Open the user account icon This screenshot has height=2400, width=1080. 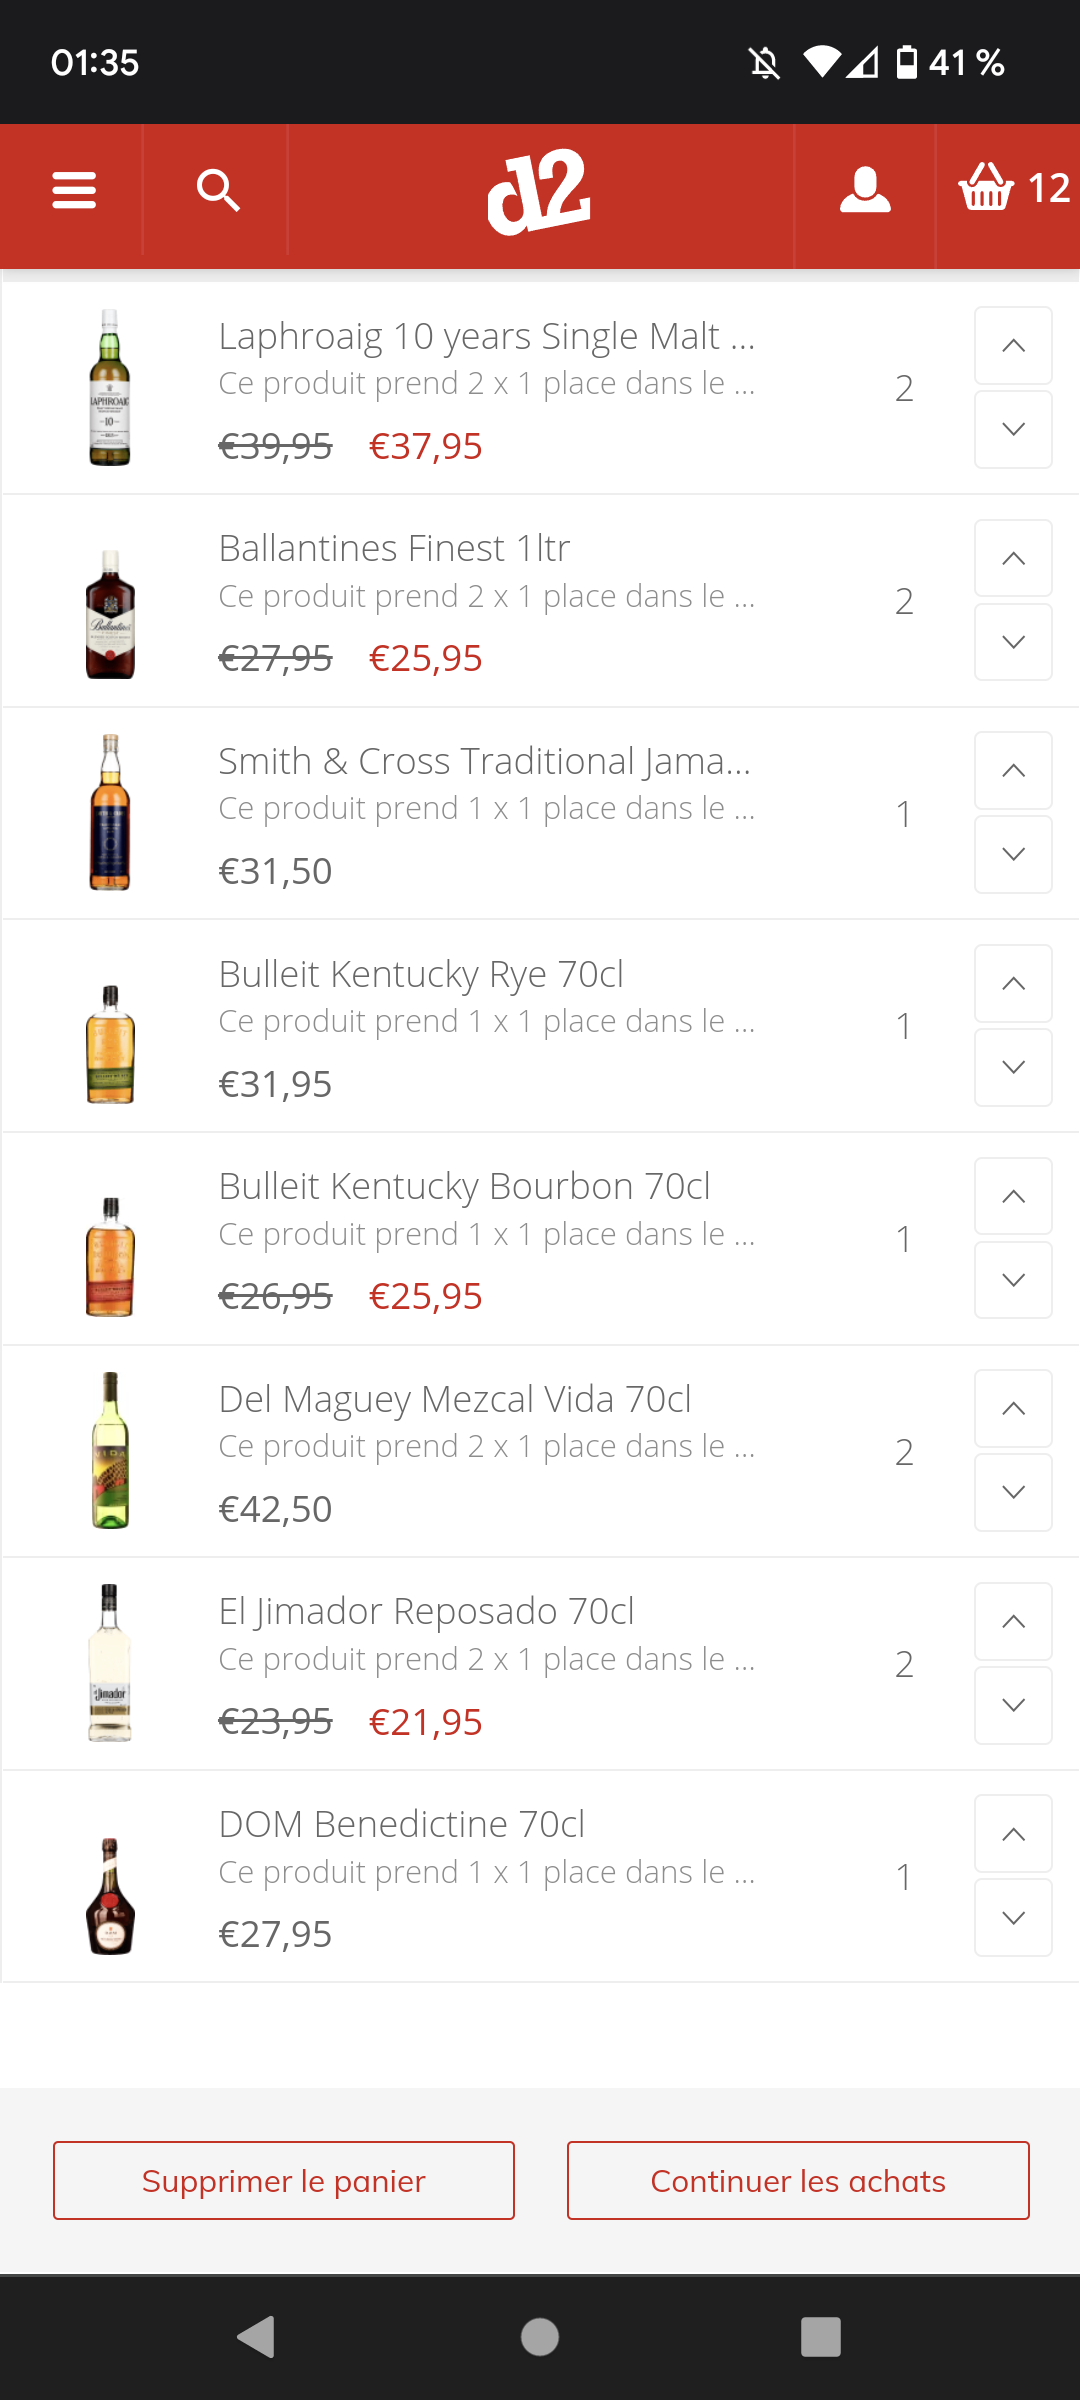865,190
